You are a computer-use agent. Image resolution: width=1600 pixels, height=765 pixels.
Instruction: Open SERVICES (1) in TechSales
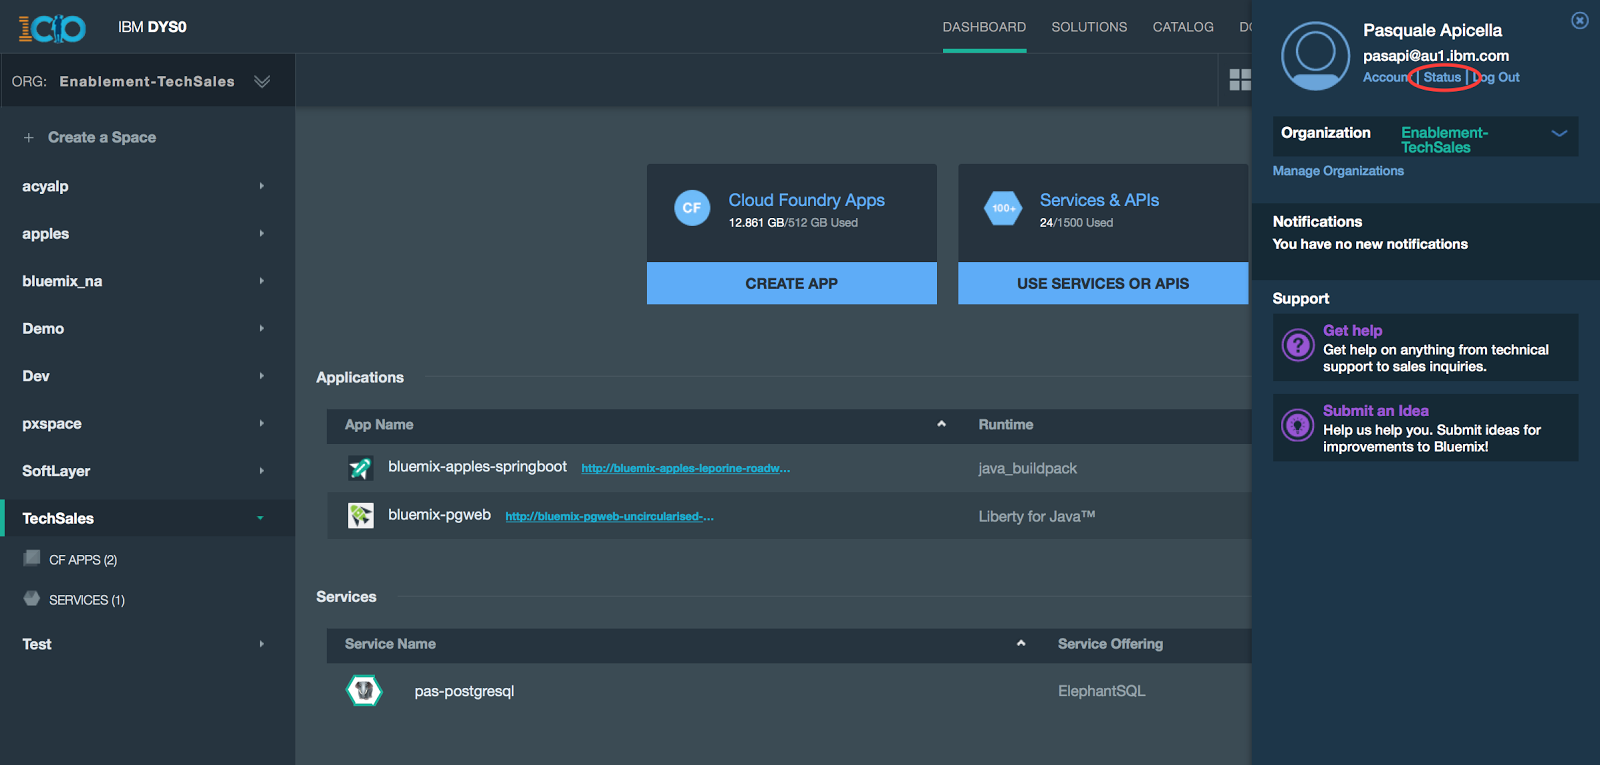pyautogui.click(x=87, y=600)
